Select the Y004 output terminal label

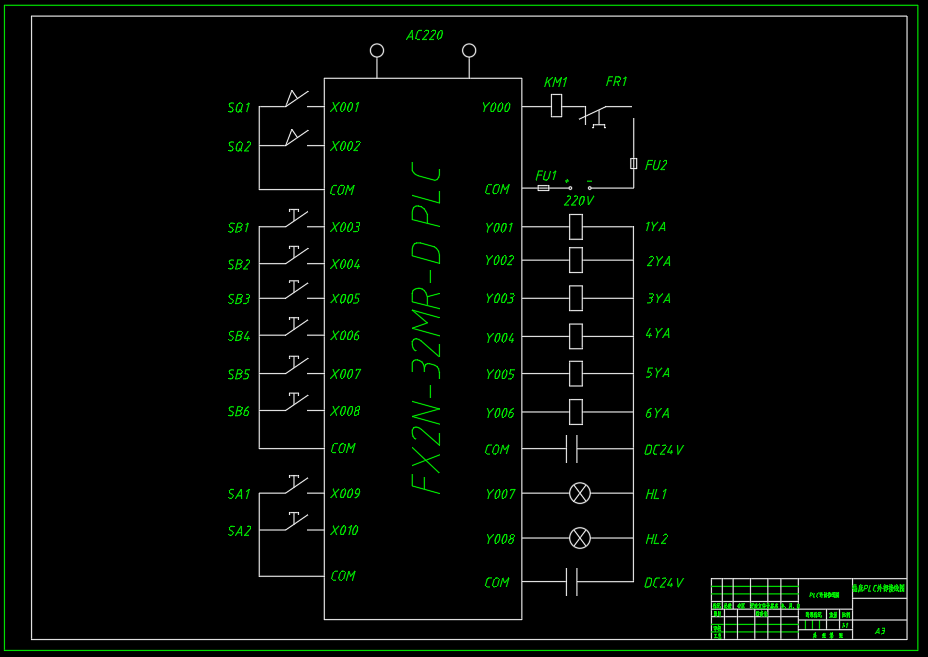tap(500, 338)
